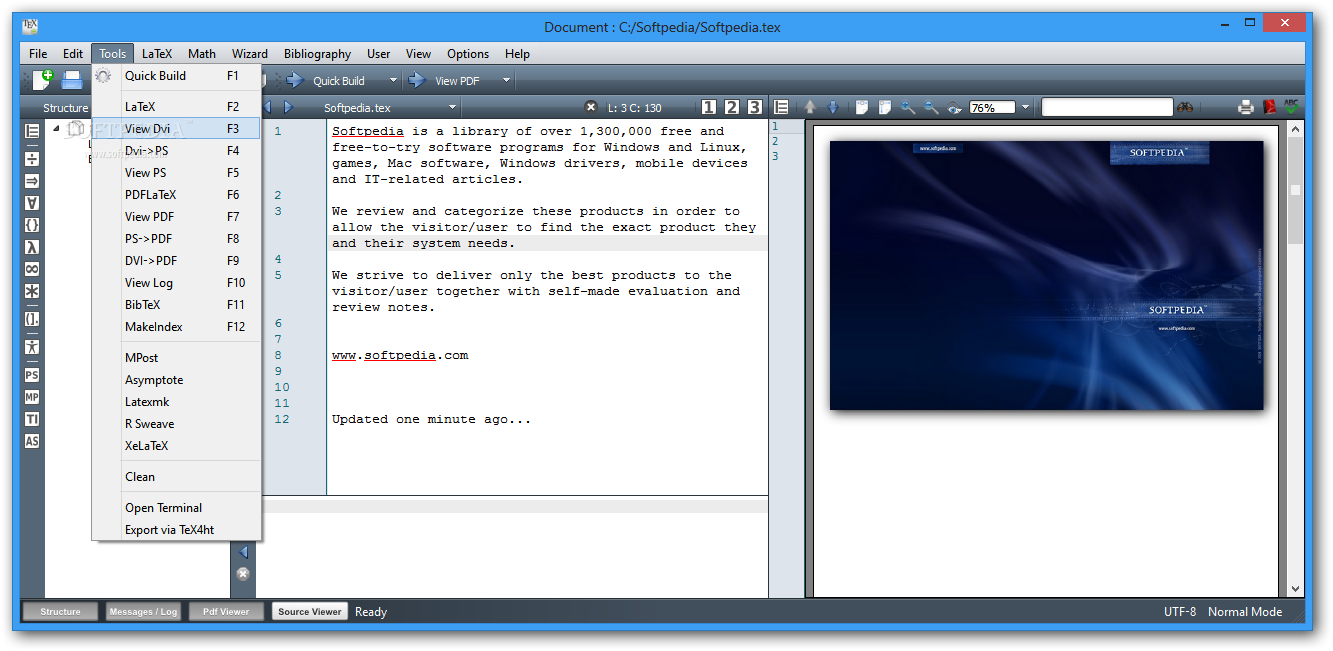1333x651 pixels.
Task: Toggle the Structure panel button in status bar
Action: click(60, 611)
